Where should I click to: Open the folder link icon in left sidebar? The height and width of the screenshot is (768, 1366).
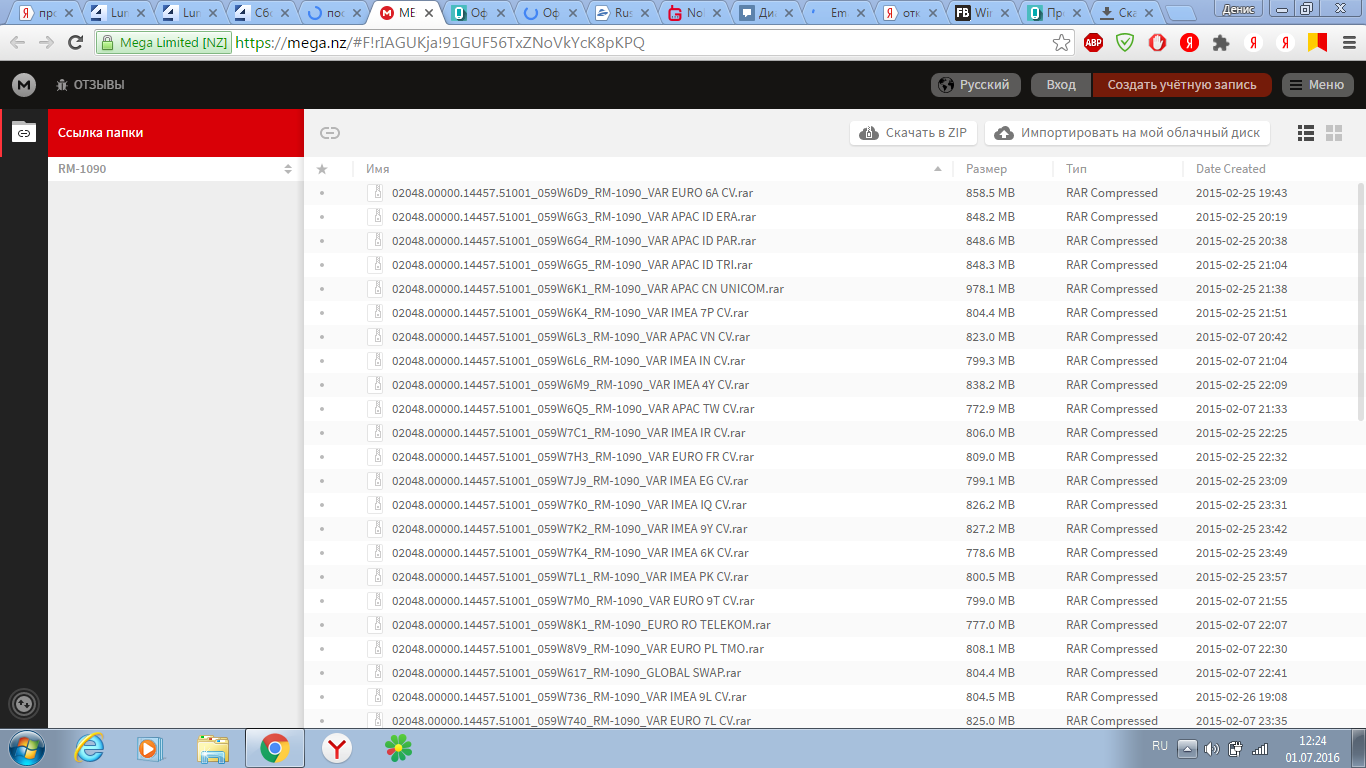pos(24,132)
